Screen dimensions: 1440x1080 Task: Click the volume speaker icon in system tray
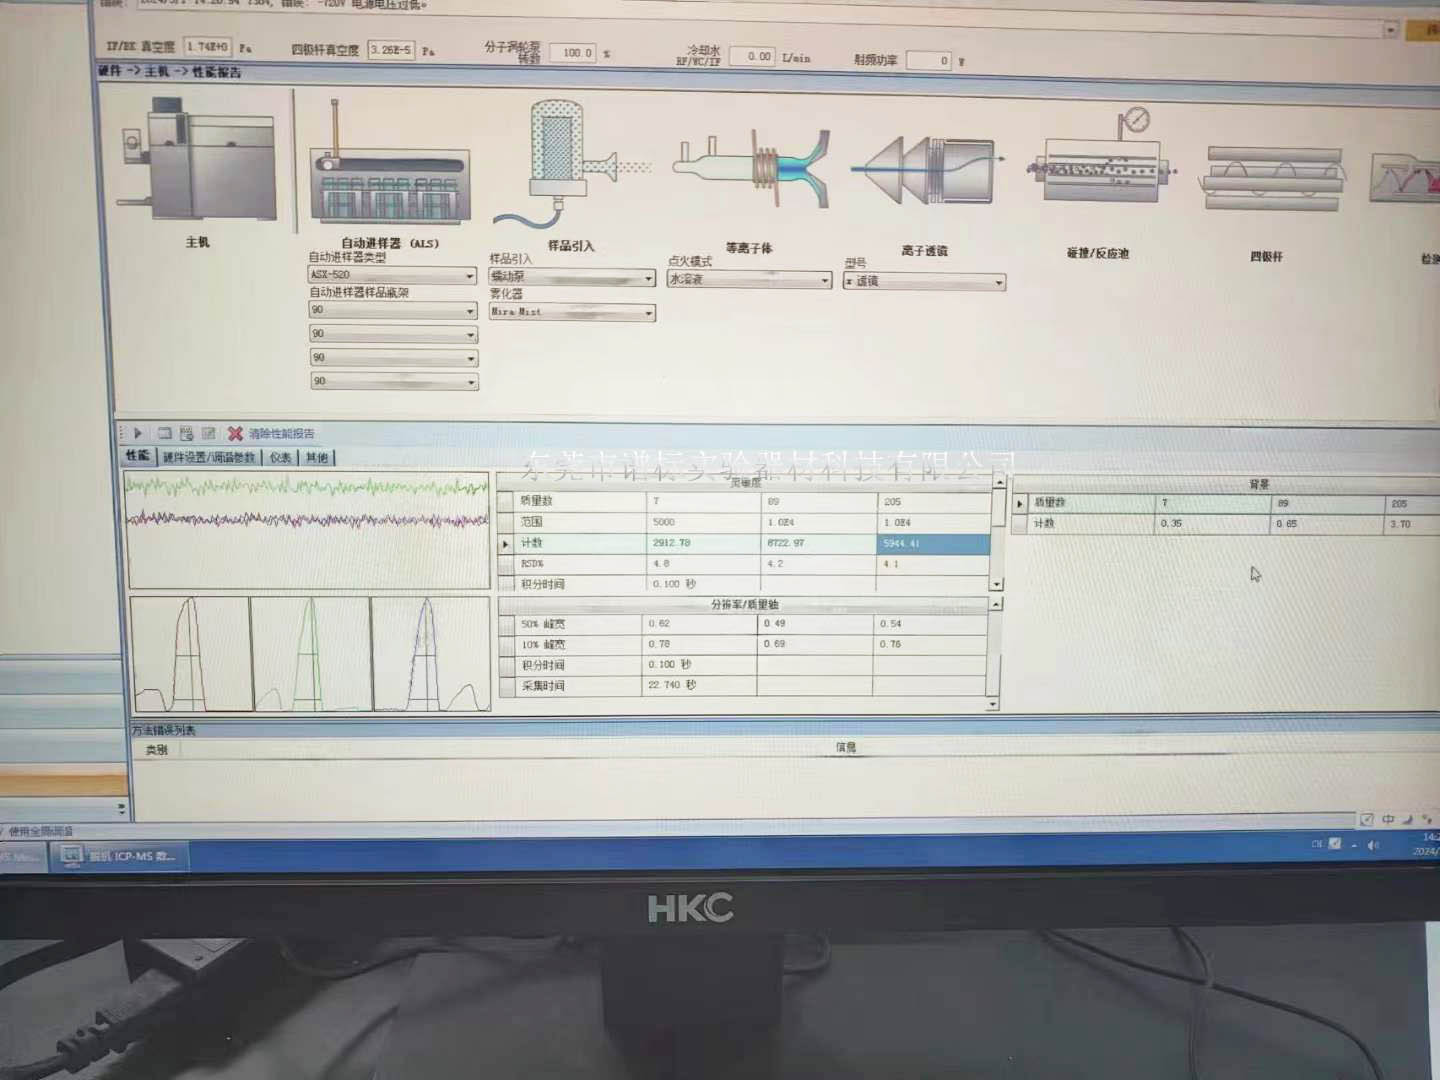click(1373, 845)
